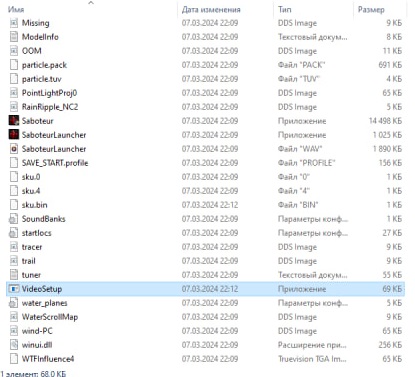Click the 1 890 КБ size of SaboteurLauncher WAV

tap(387, 149)
